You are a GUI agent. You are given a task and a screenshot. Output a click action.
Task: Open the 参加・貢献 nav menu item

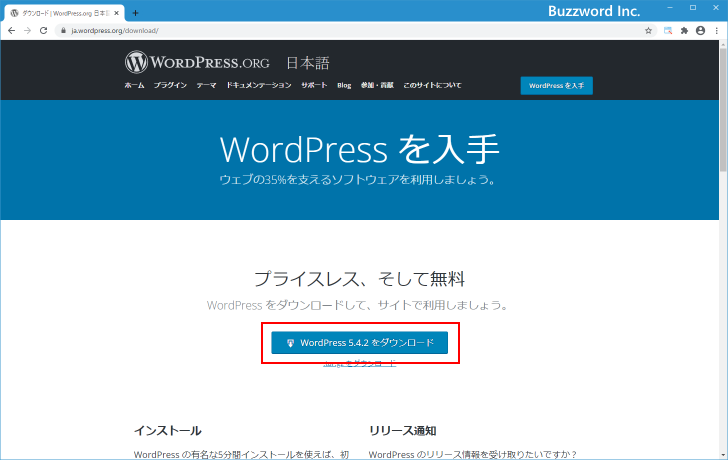click(377, 85)
